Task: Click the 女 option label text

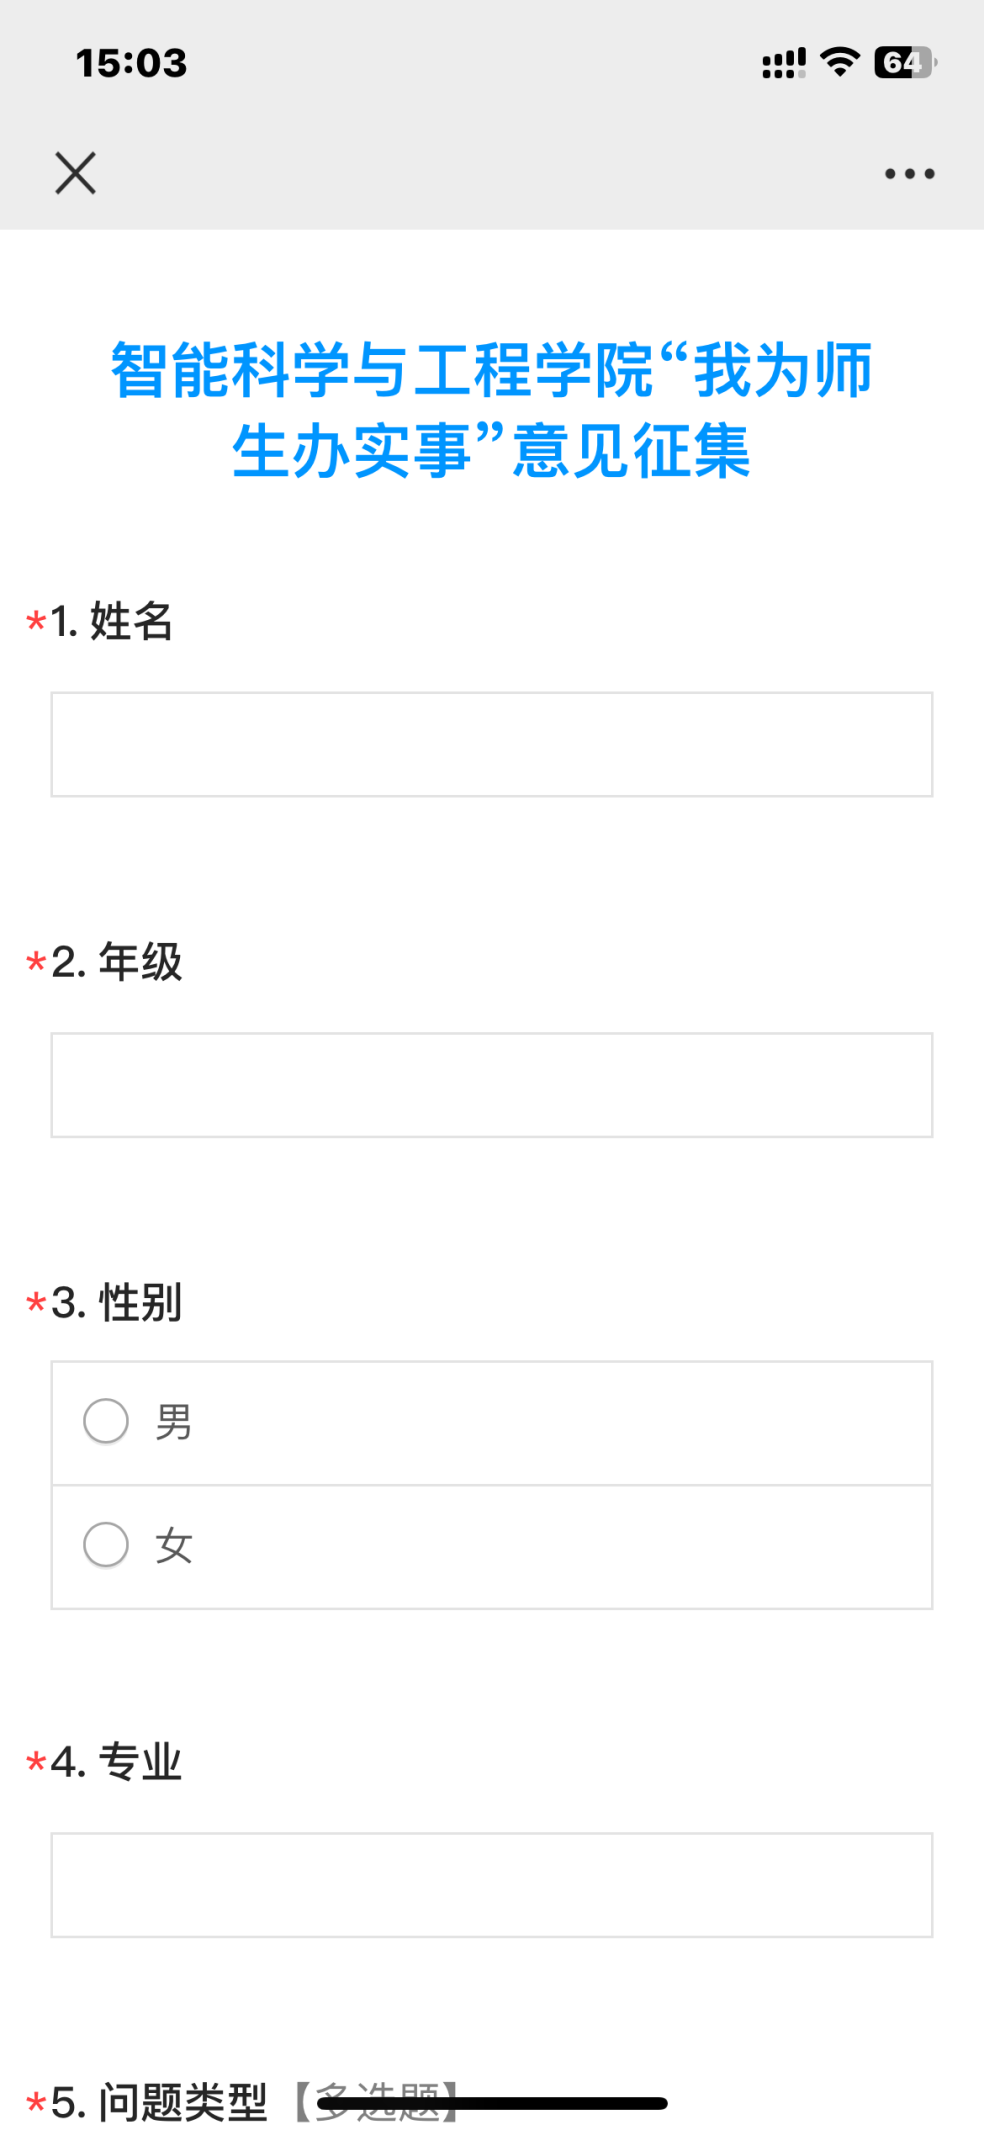Action: click(174, 1546)
